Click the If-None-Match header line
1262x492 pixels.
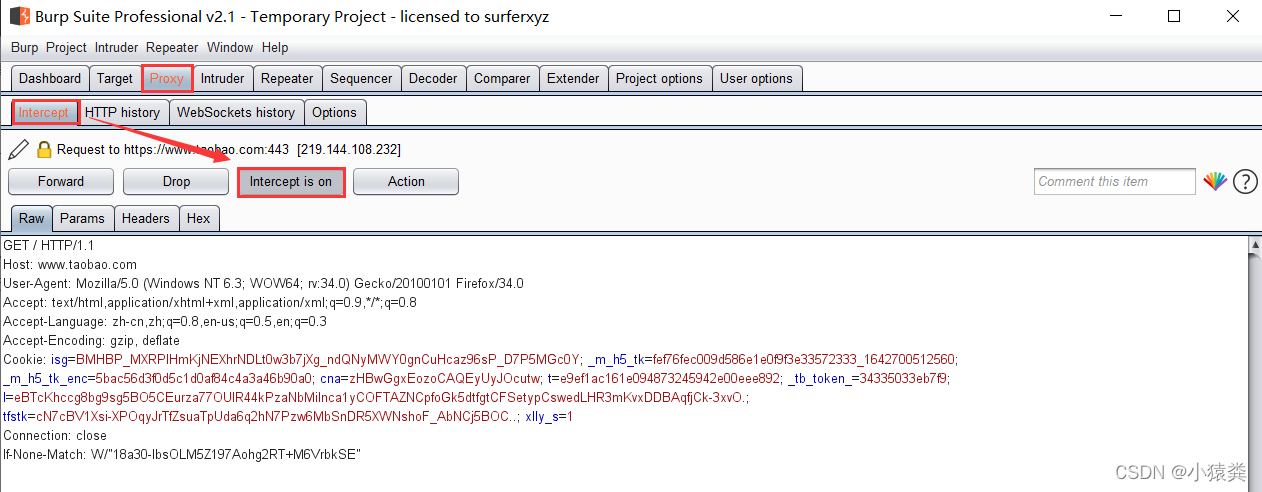[182, 455]
